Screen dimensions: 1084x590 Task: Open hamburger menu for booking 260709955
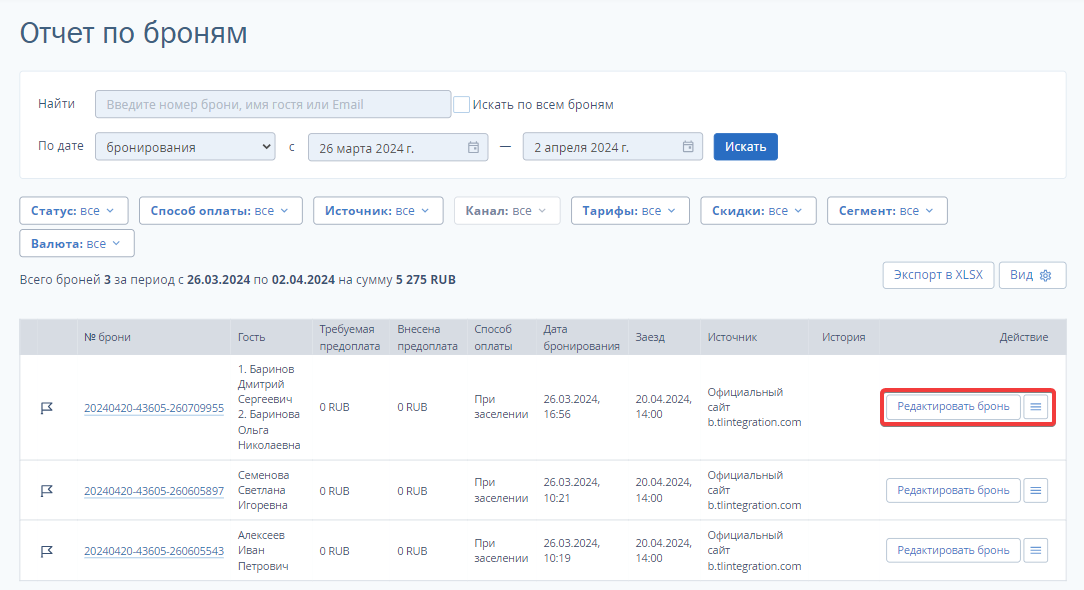click(1036, 407)
